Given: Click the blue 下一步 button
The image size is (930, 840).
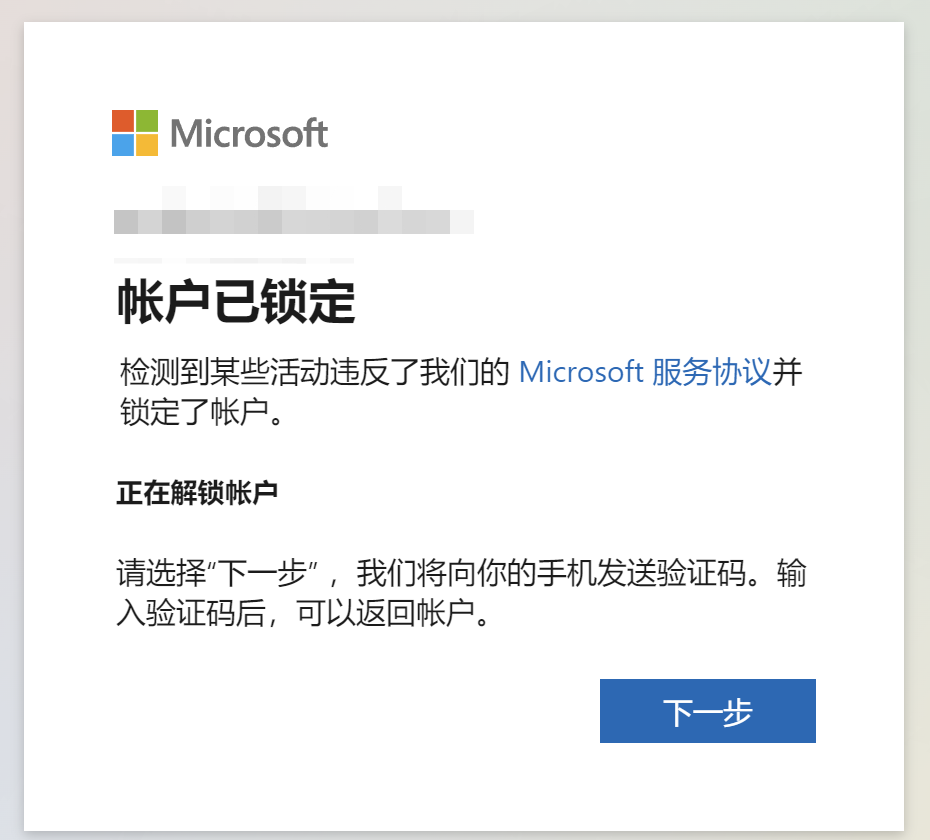Looking at the screenshot, I should 708,711.
